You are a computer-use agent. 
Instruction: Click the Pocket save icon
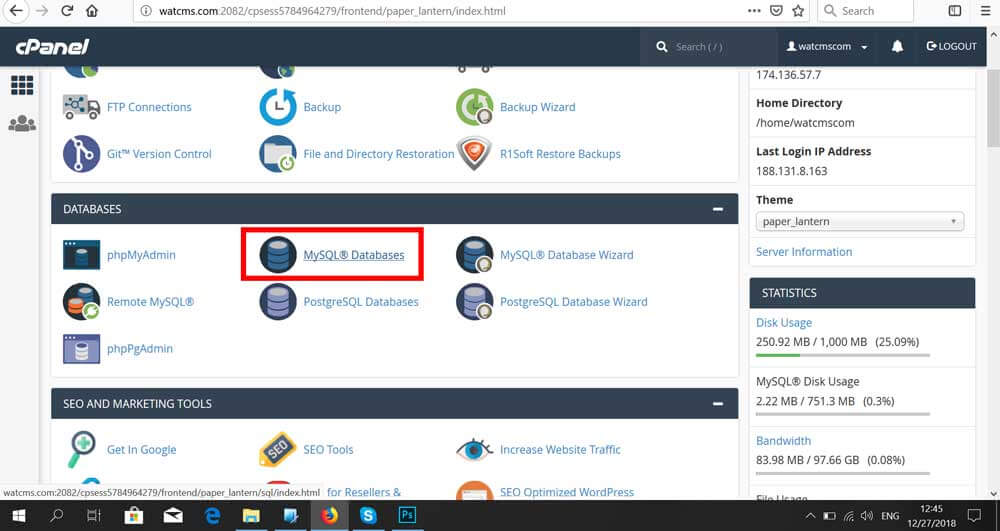[776, 11]
